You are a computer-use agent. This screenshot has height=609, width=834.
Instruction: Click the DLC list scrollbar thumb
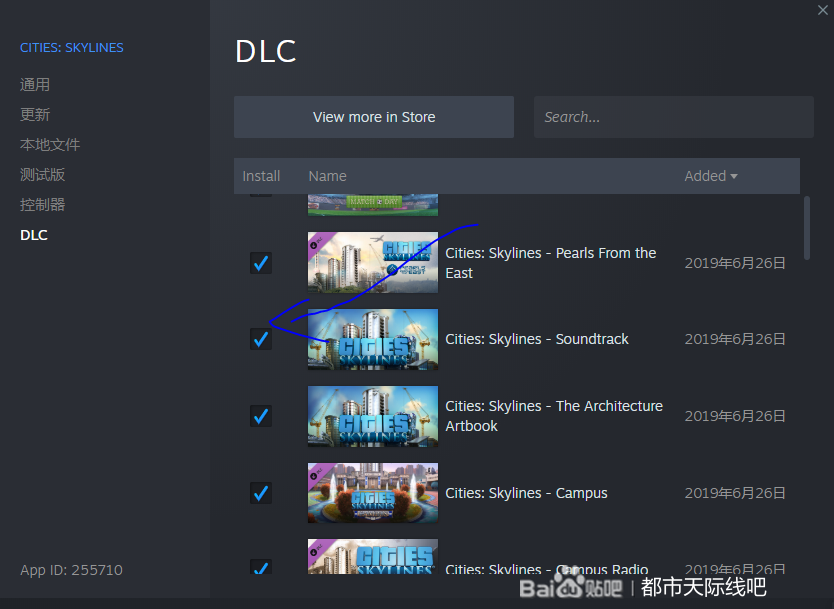coord(807,228)
